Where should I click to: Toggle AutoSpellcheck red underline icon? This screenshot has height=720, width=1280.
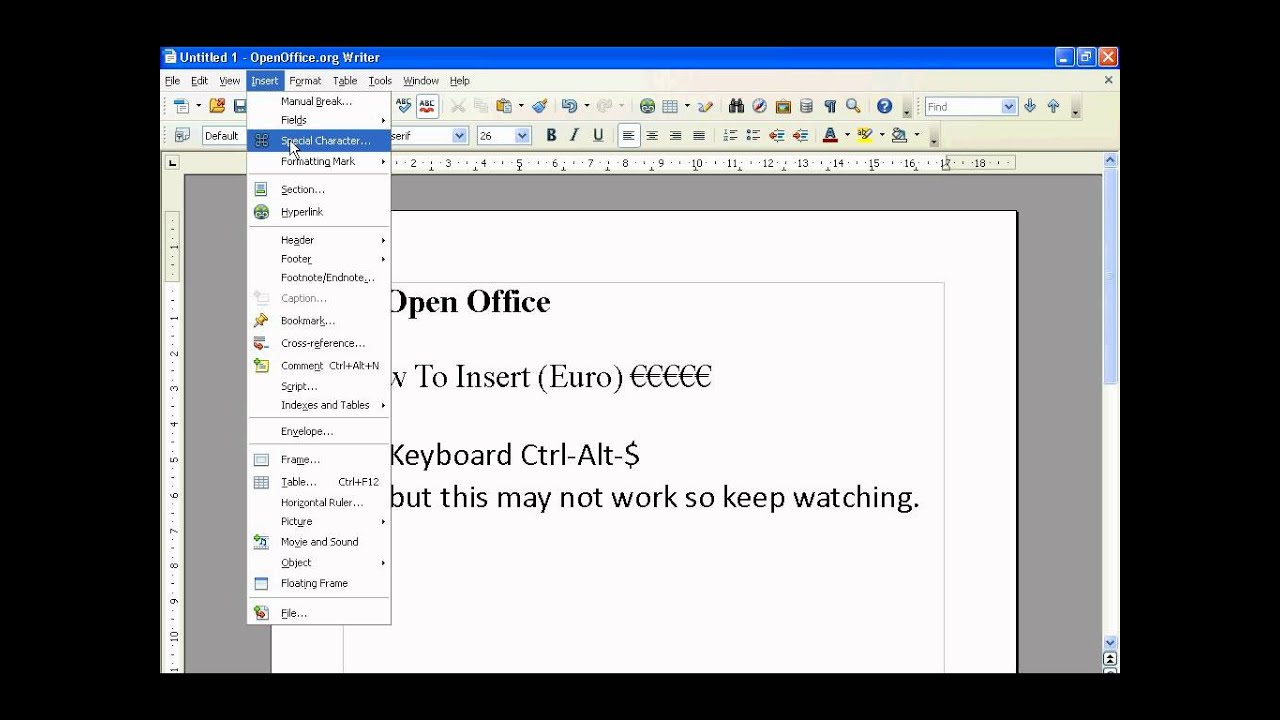pos(427,106)
